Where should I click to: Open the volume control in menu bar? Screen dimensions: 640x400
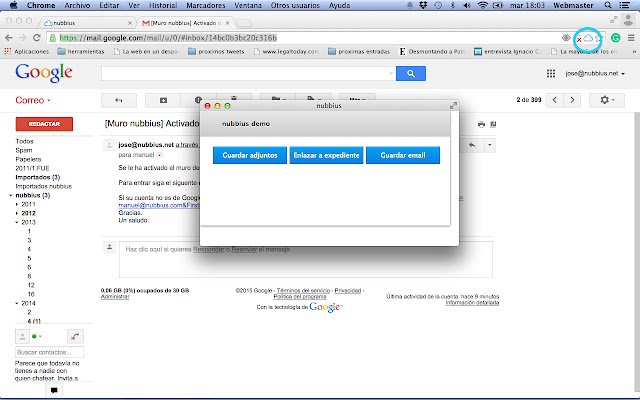[467, 5]
